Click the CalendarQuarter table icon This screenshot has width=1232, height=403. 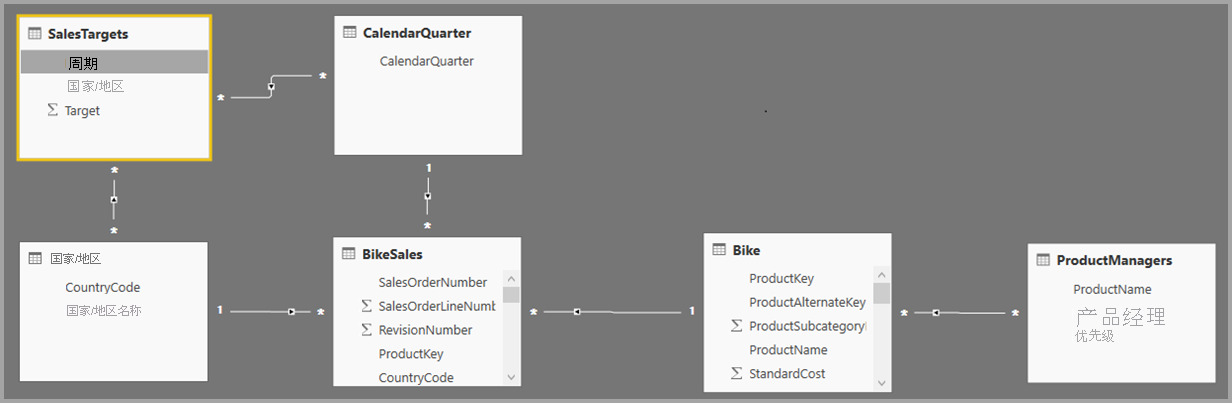point(349,32)
